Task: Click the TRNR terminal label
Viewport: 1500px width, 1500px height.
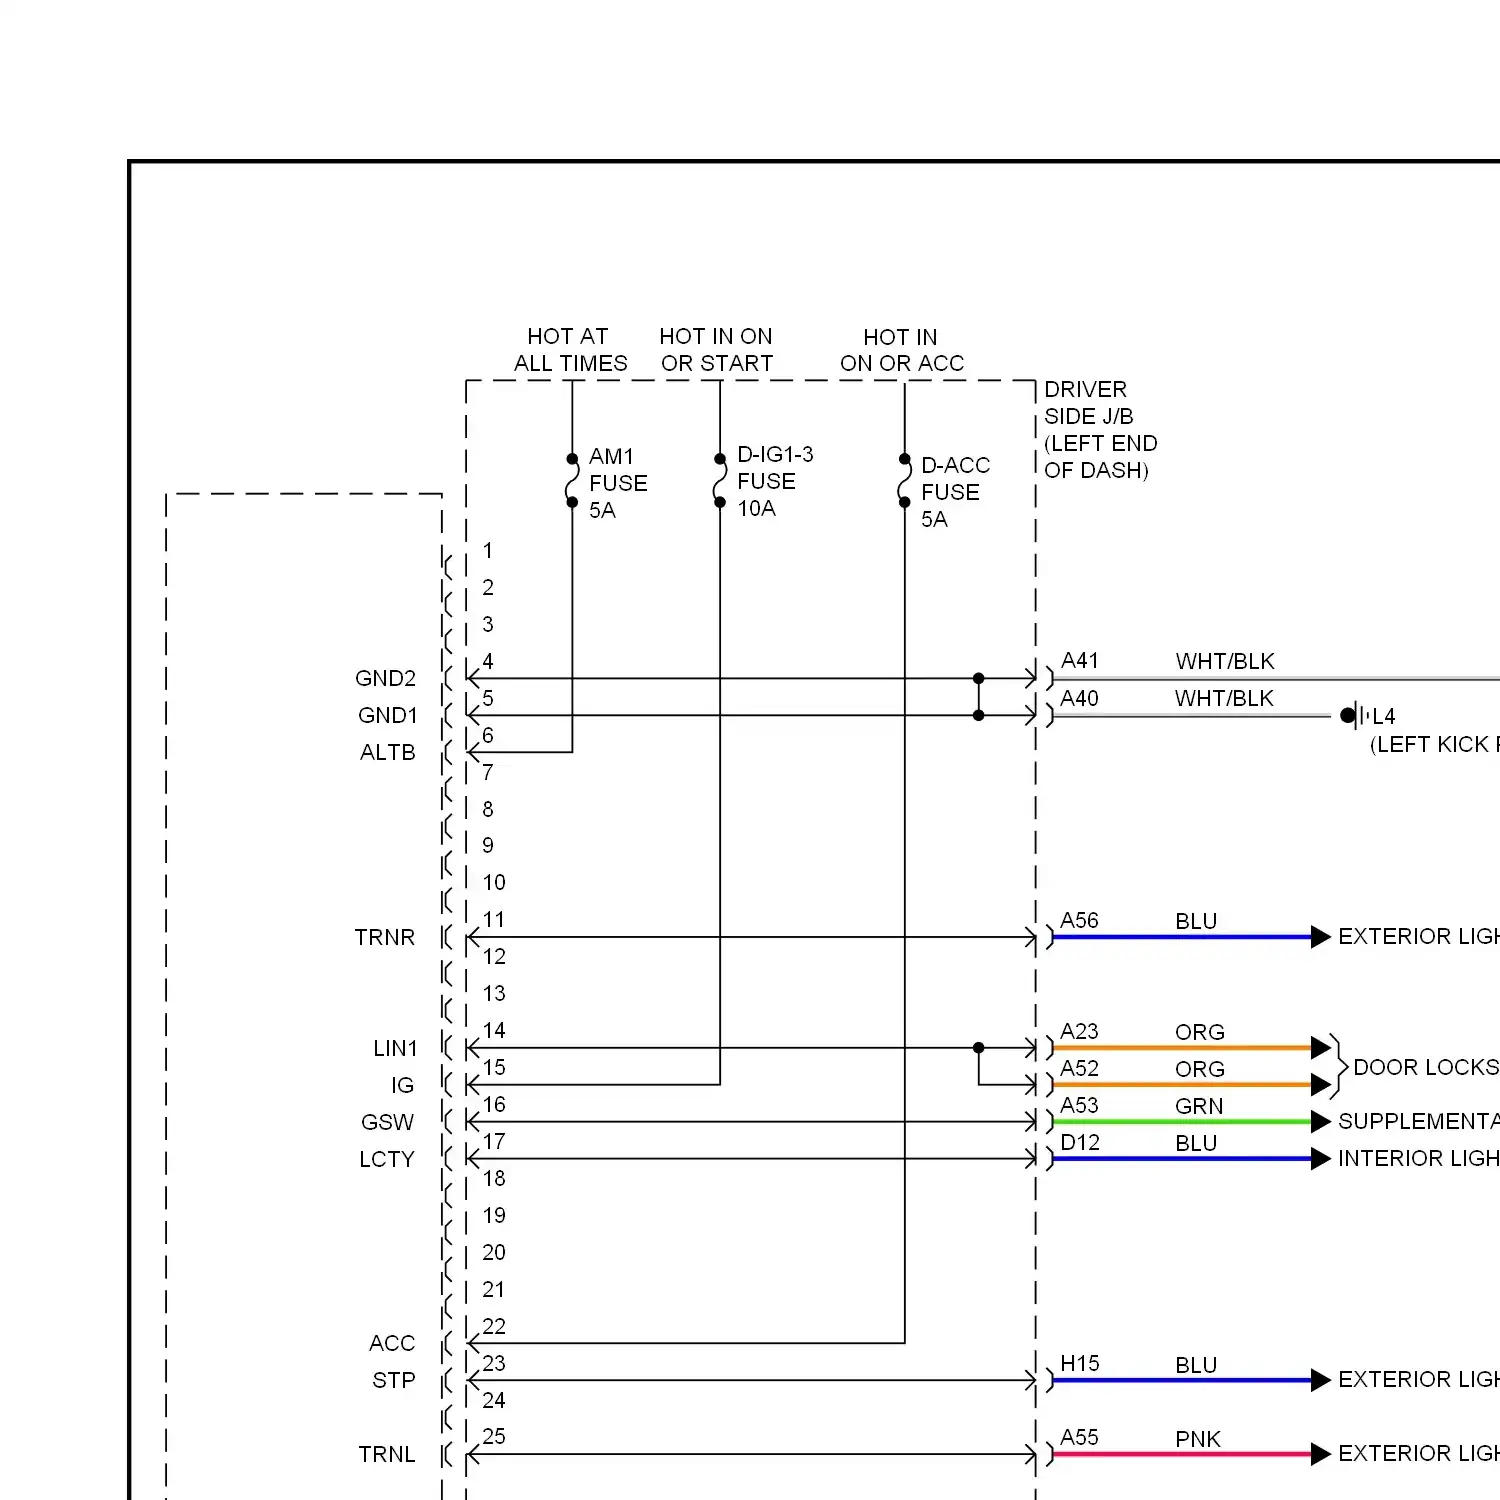Action: click(x=384, y=938)
